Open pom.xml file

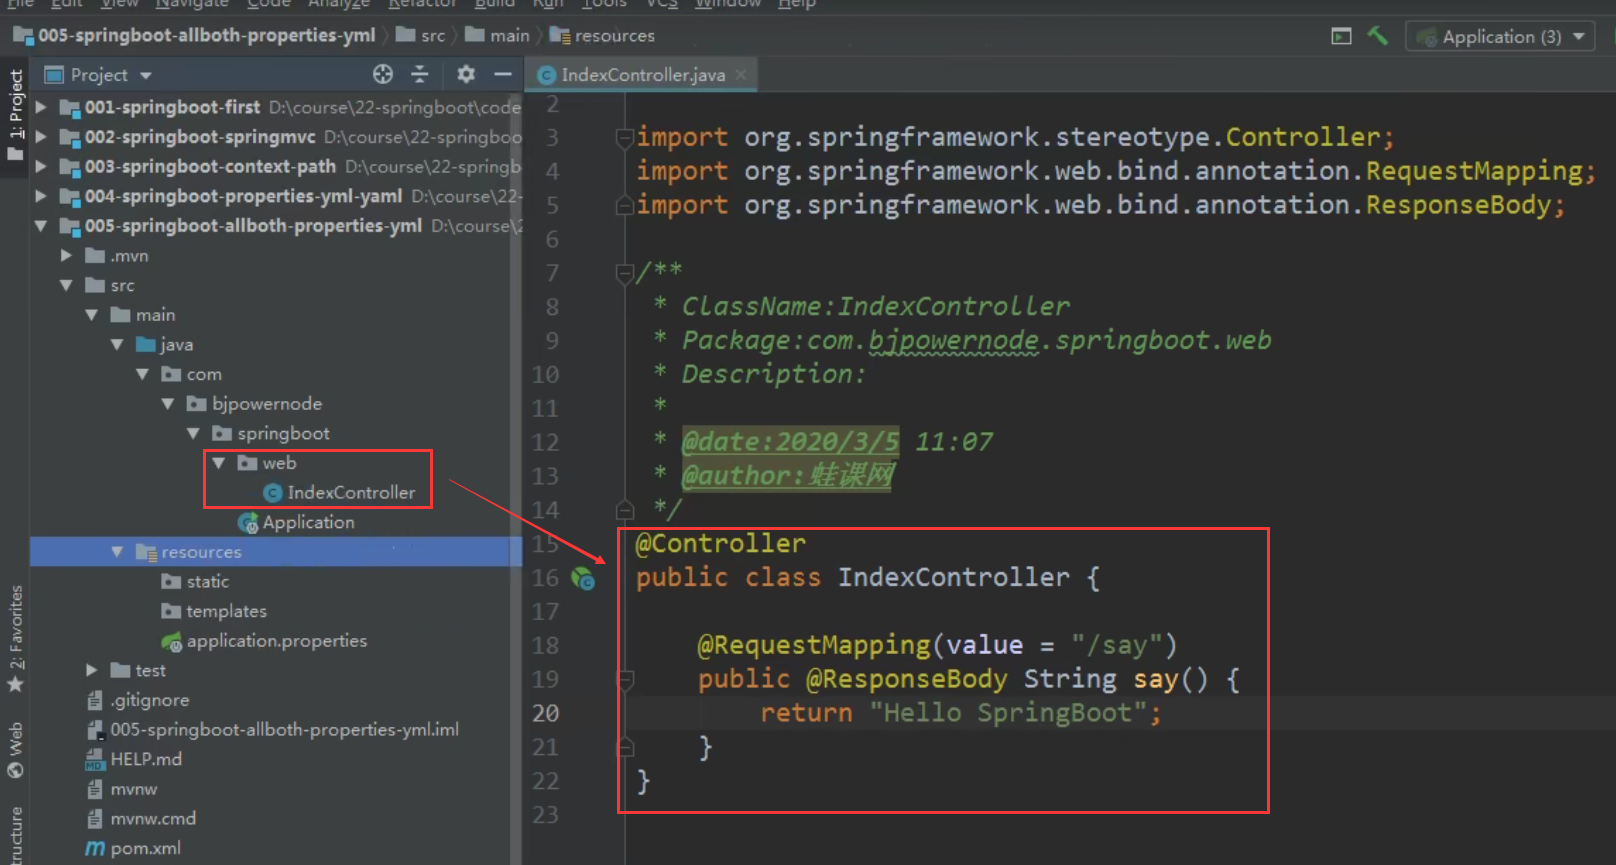[134, 848]
